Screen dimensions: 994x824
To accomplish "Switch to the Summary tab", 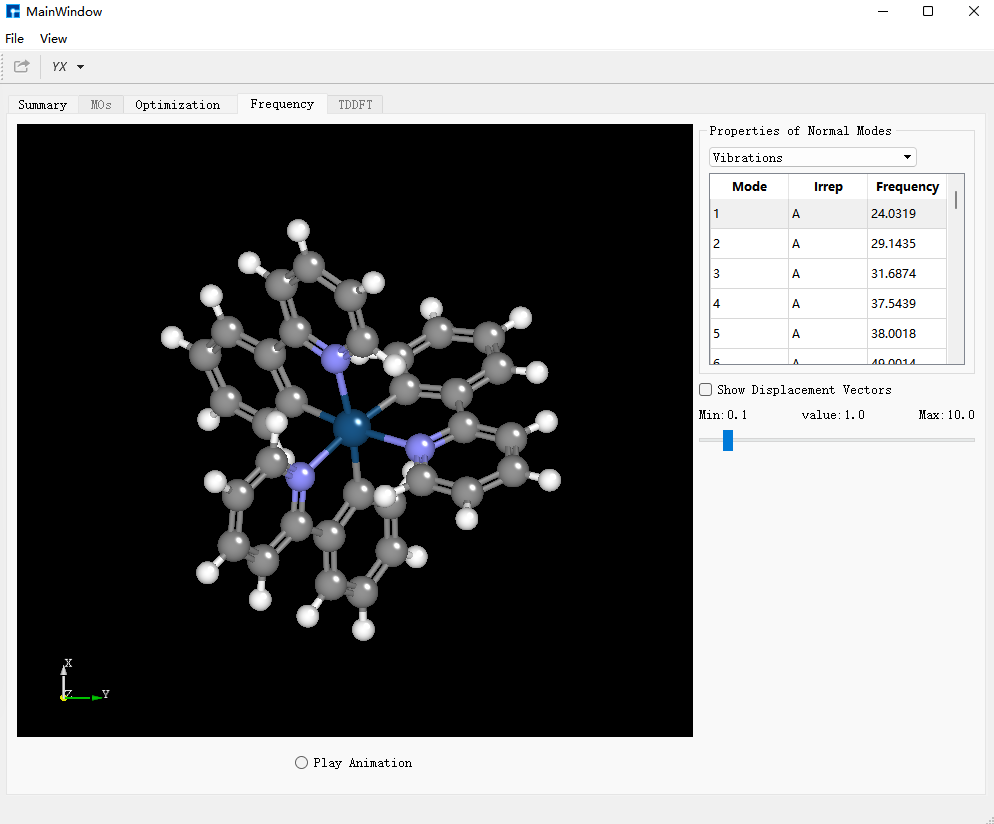I will click(42, 105).
